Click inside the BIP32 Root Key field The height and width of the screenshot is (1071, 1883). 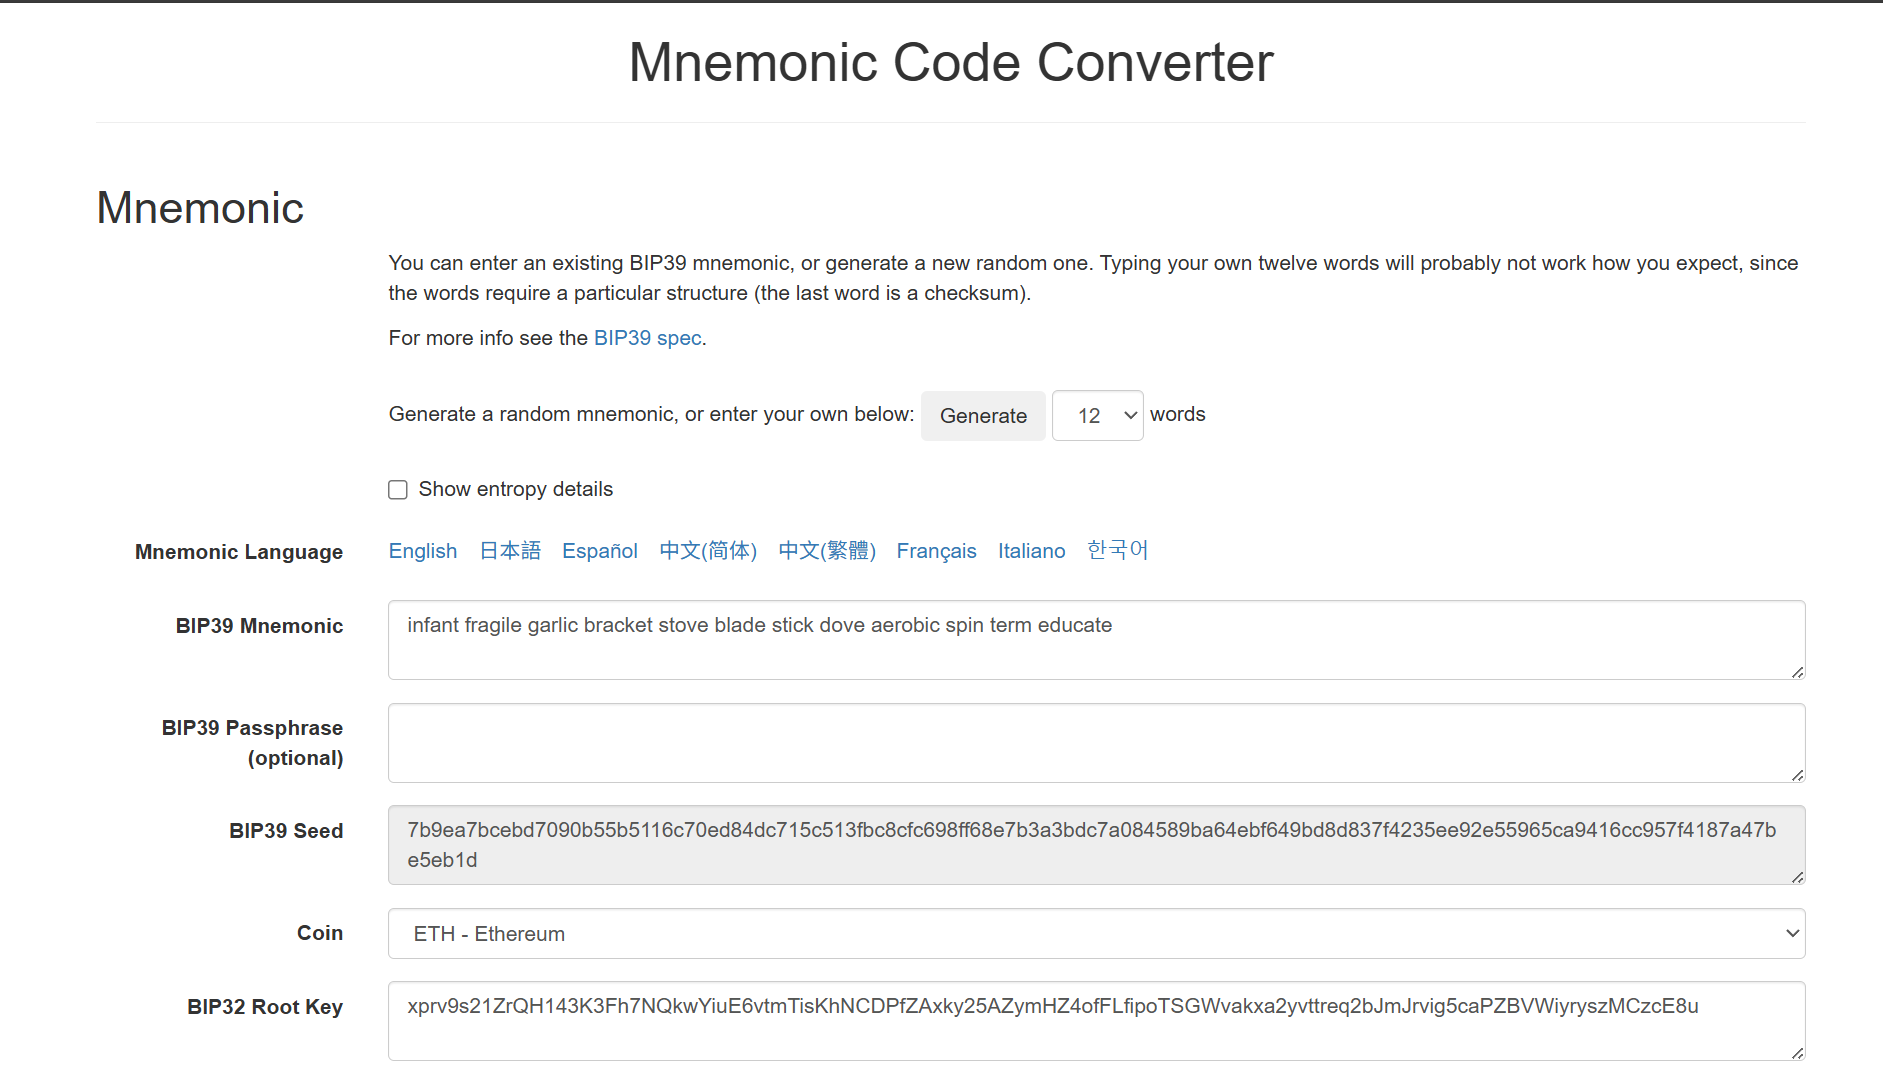1095,1021
